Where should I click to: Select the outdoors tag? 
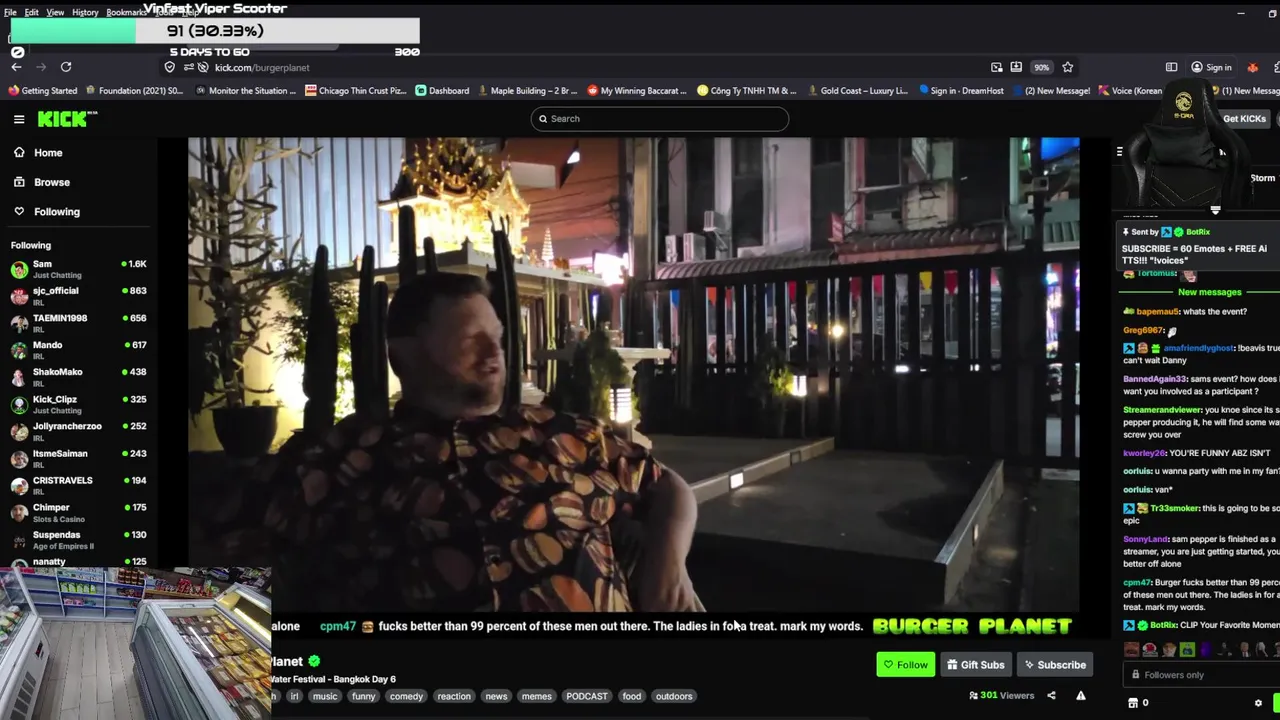[x=674, y=696]
